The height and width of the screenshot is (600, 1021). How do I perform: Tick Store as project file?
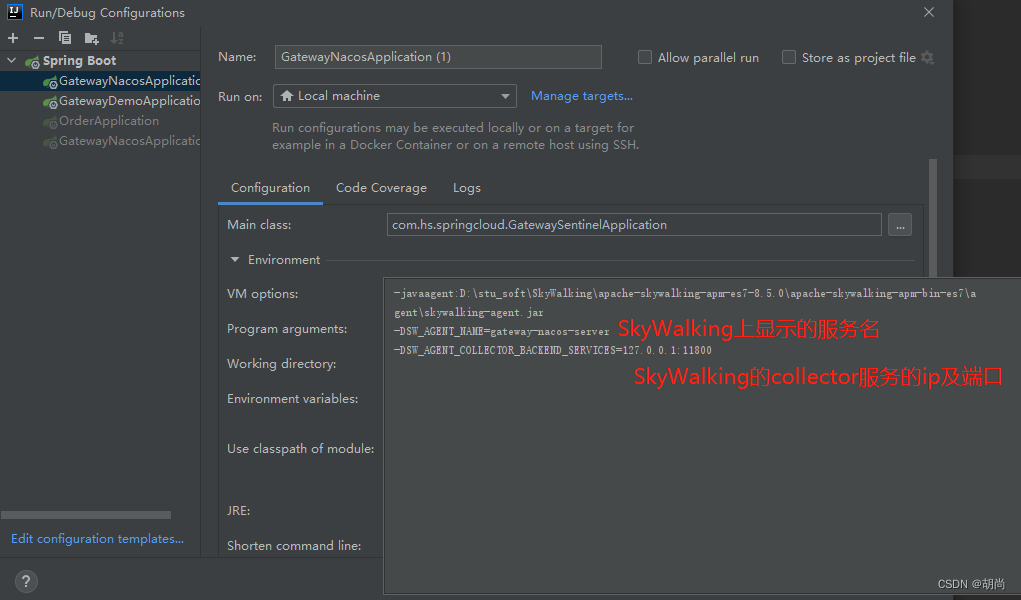tap(789, 57)
